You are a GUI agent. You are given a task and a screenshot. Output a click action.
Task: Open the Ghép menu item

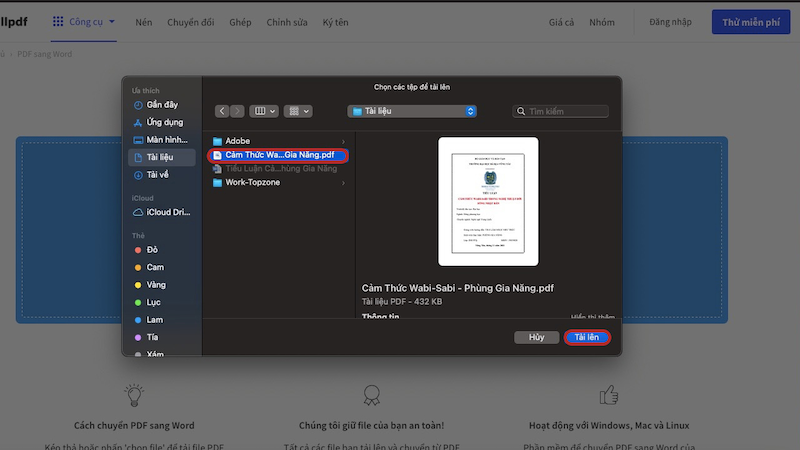coord(240,22)
